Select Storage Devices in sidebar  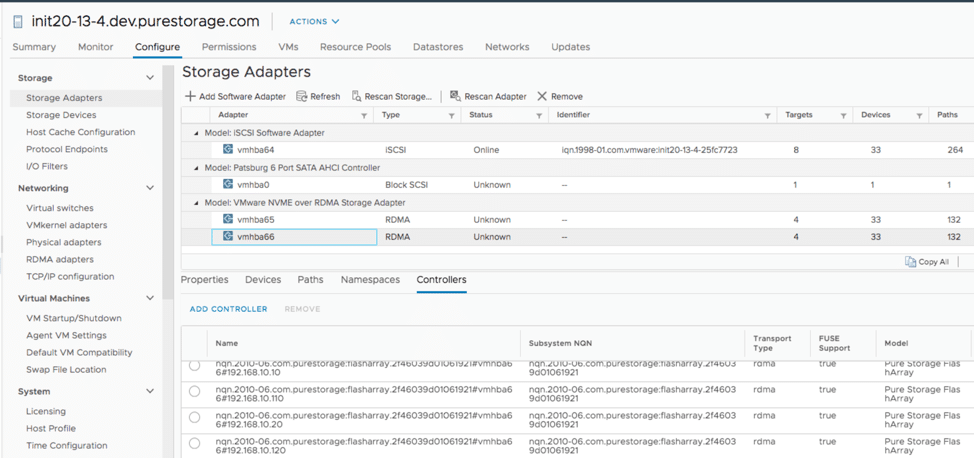pyautogui.click(x=61, y=115)
